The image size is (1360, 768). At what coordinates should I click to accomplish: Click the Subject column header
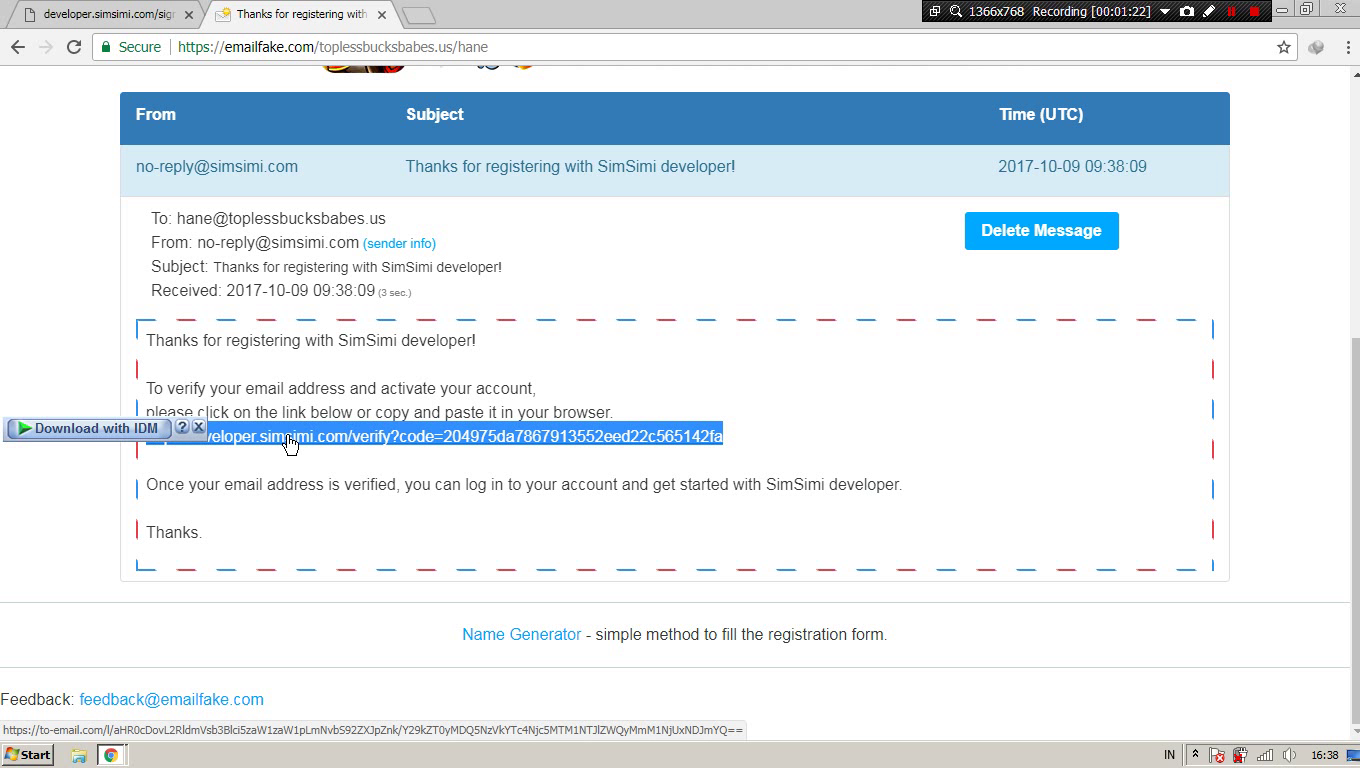pyautogui.click(x=435, y=114)
